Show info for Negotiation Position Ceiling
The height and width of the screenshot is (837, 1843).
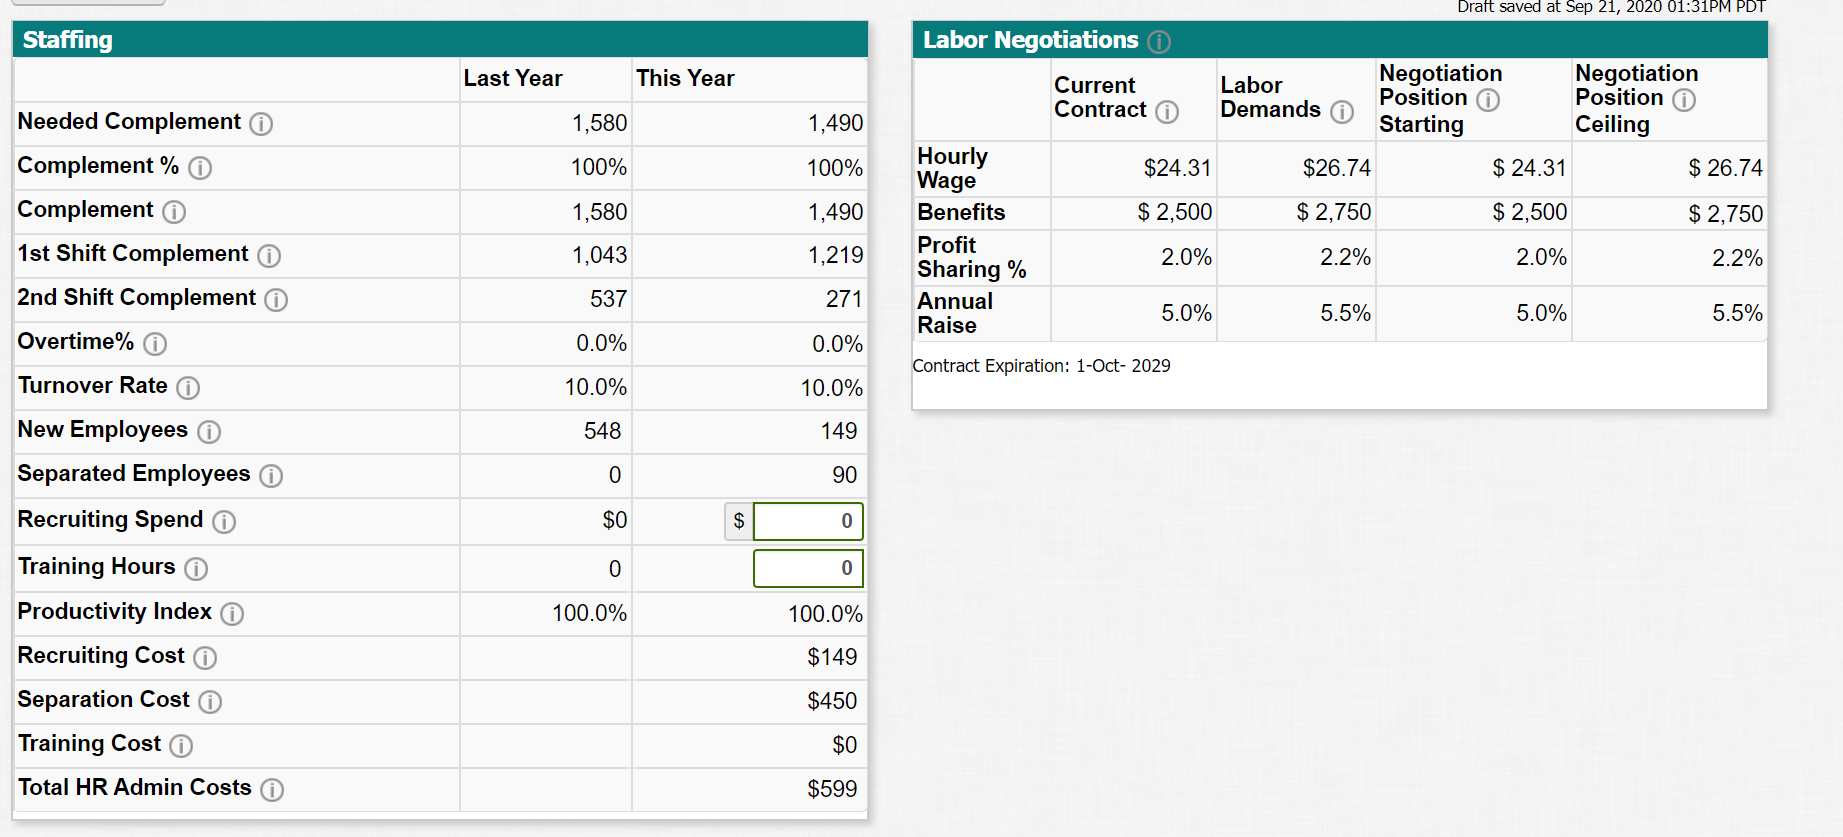pos(1684,100)
